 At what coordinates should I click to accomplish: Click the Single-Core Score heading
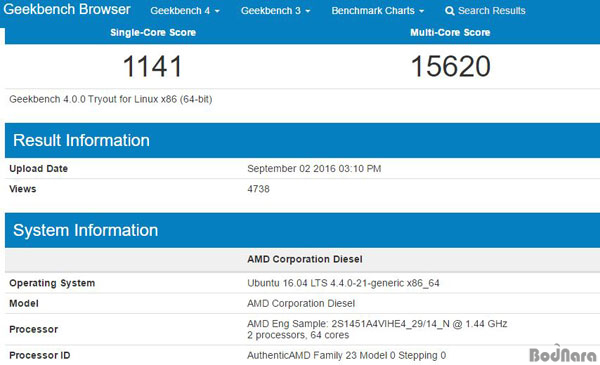pyautogui.click(x=153, y=33)
